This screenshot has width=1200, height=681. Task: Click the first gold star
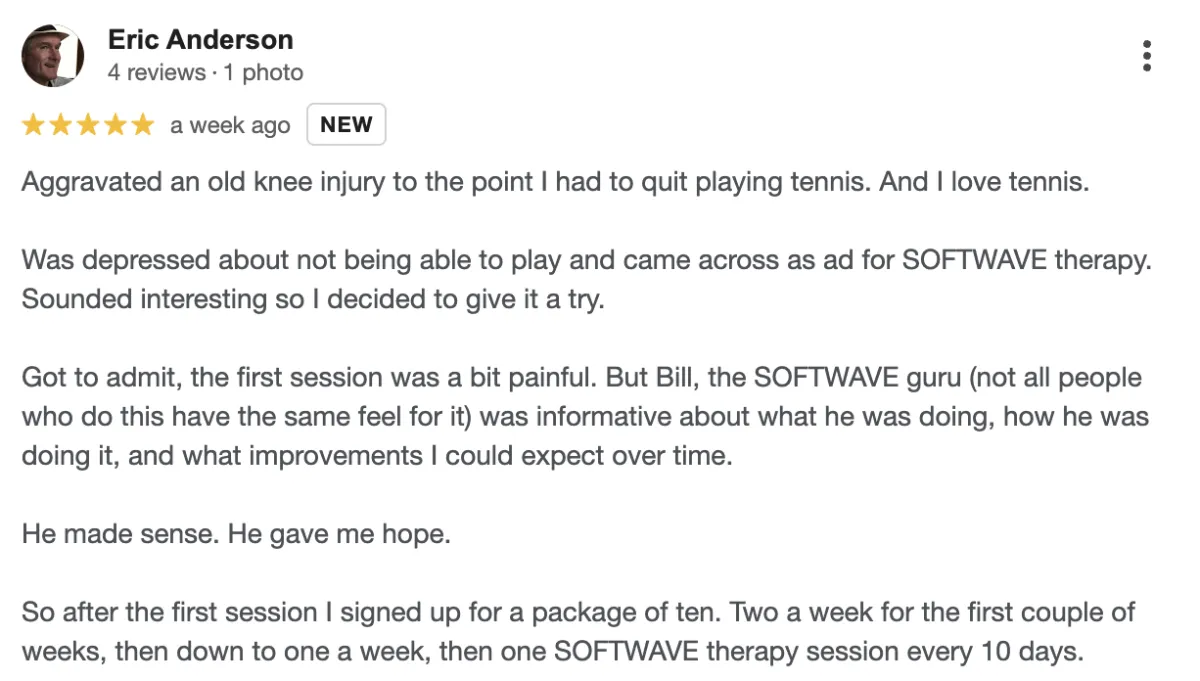(34, 125)
